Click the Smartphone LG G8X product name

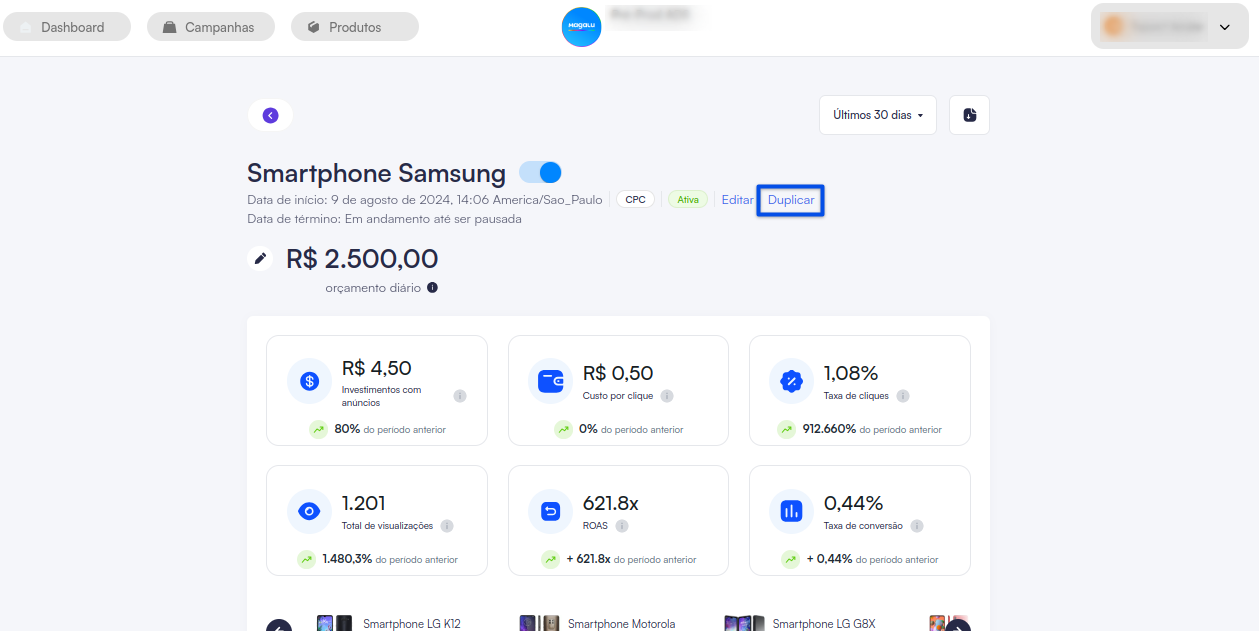coord(824,624)
